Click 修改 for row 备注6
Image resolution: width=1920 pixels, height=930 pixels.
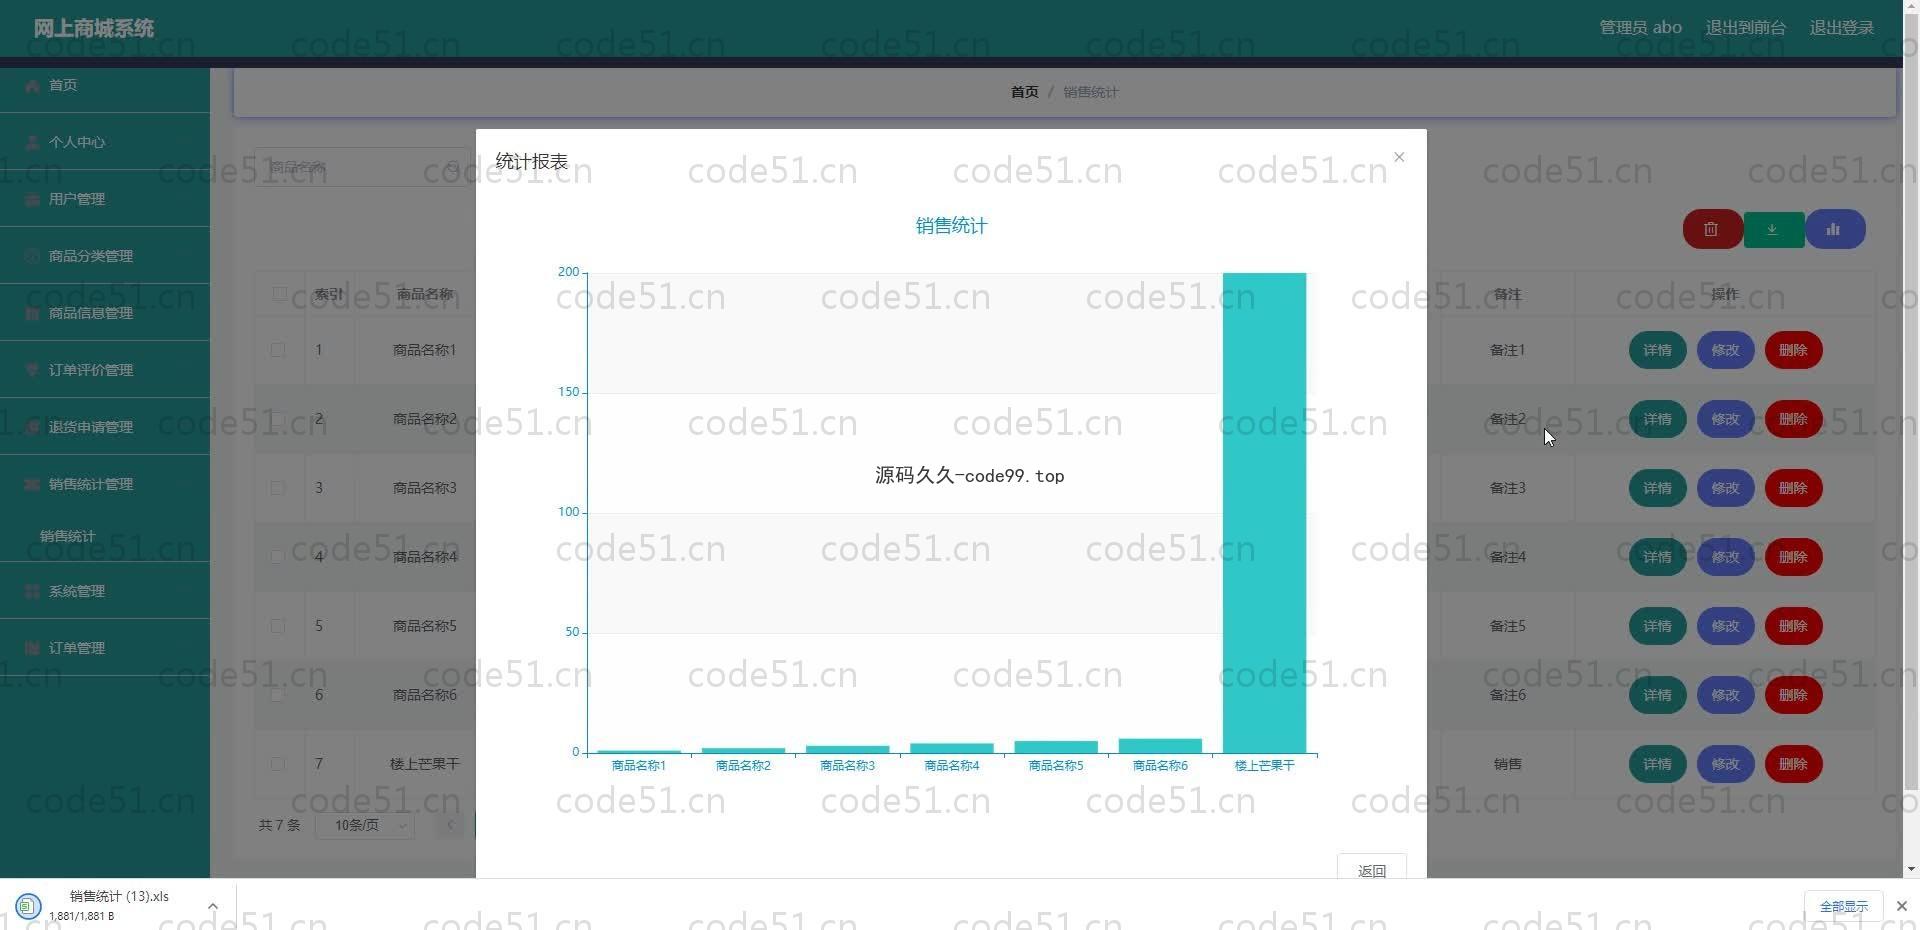(1725, 695)
